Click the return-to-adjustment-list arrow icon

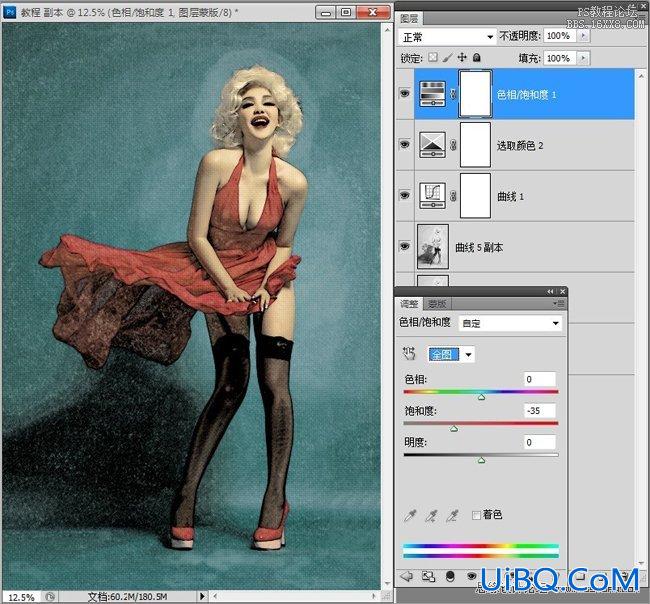click(406, 576)
